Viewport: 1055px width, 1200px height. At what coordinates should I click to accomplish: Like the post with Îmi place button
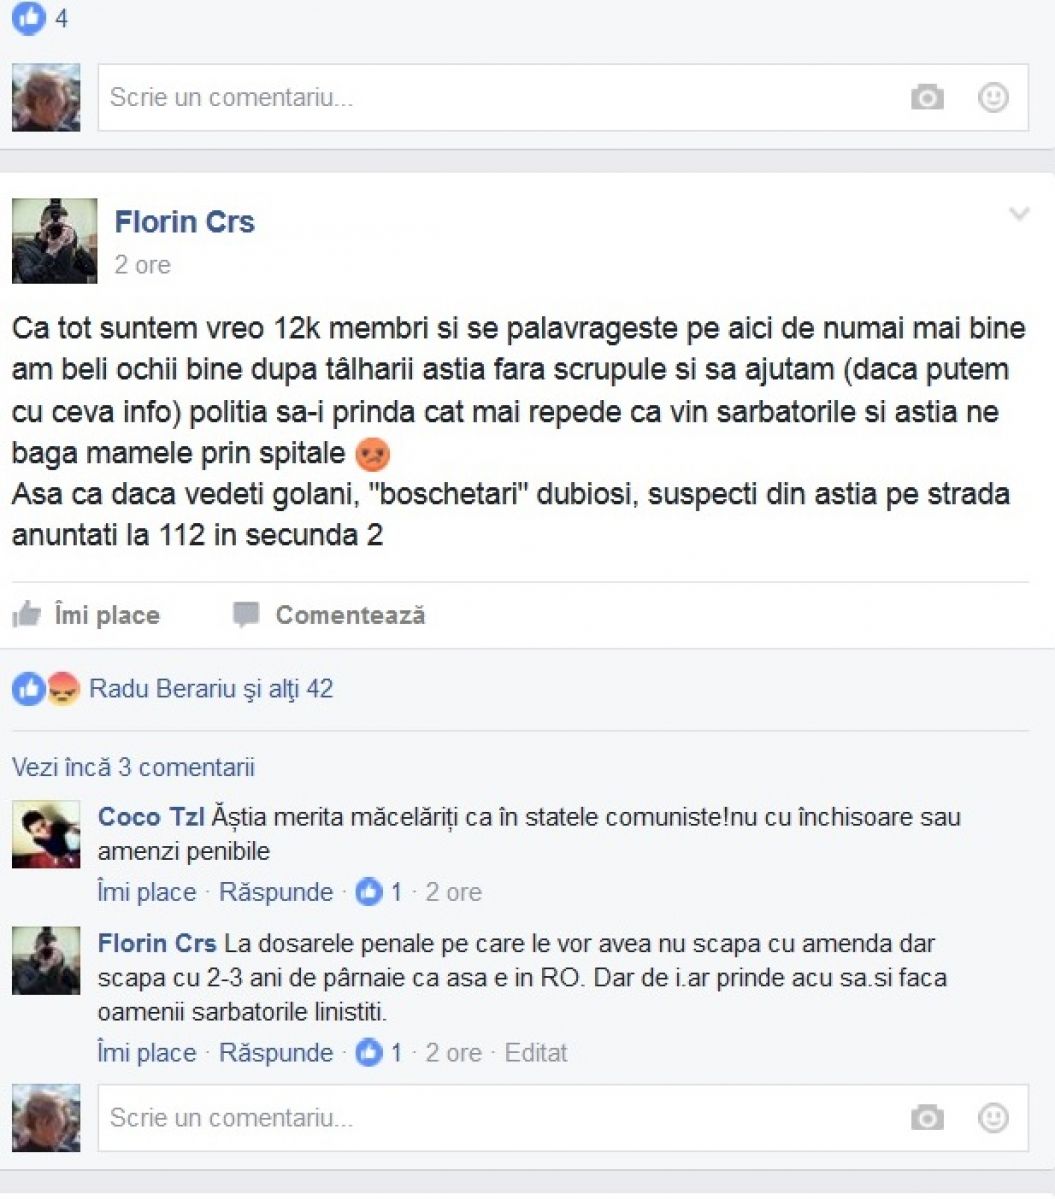[x=87, y=615]
